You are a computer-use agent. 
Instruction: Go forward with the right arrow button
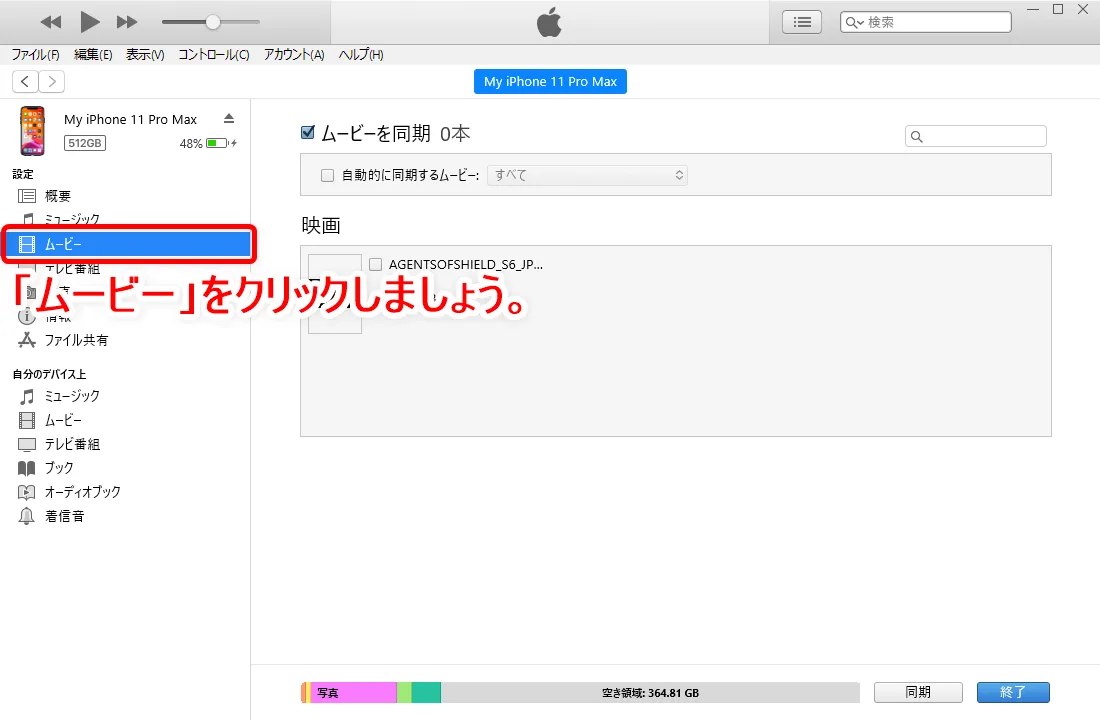[x=52, y=81]
